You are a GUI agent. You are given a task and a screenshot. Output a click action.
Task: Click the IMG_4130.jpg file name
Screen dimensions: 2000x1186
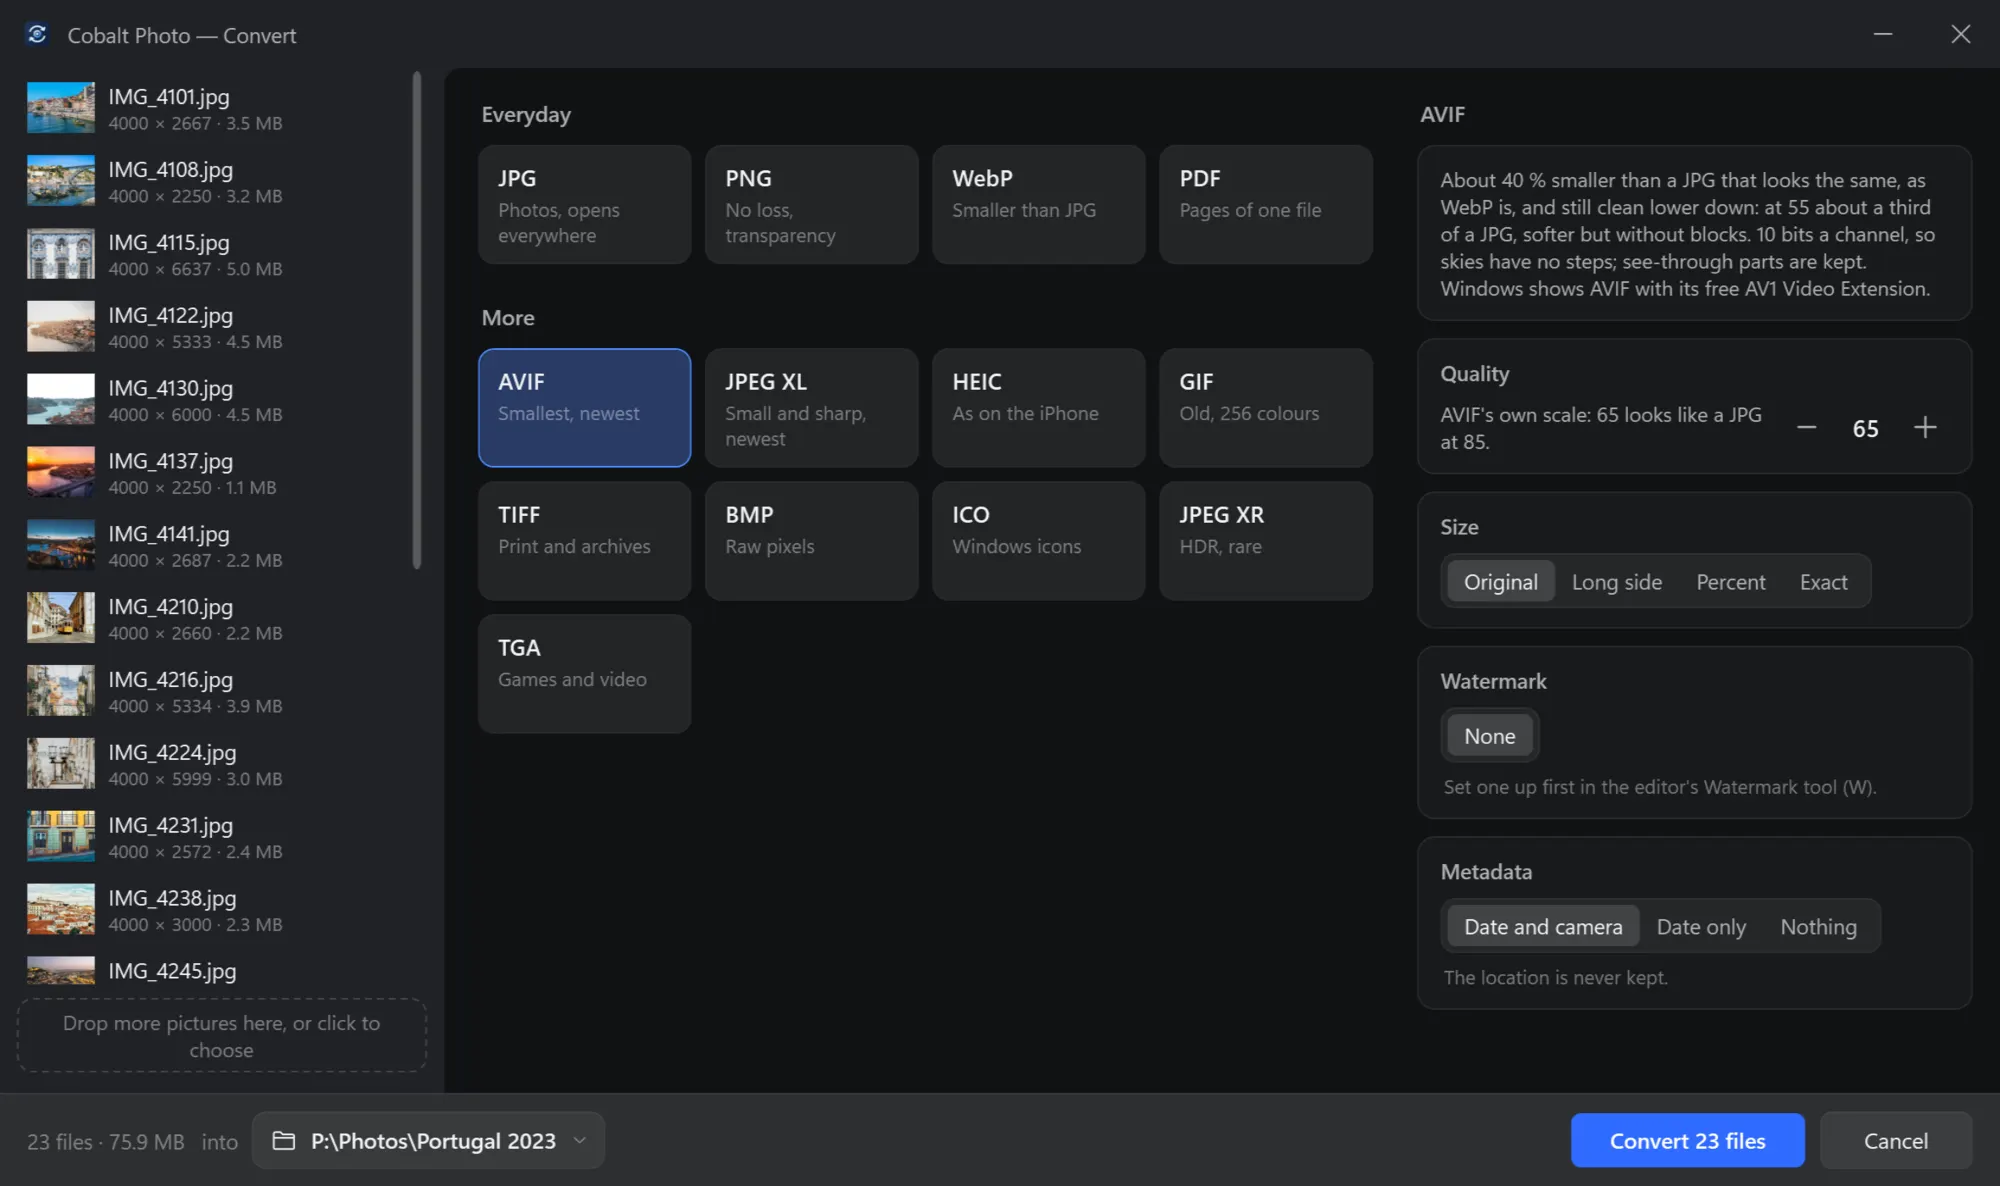(171, 388)
